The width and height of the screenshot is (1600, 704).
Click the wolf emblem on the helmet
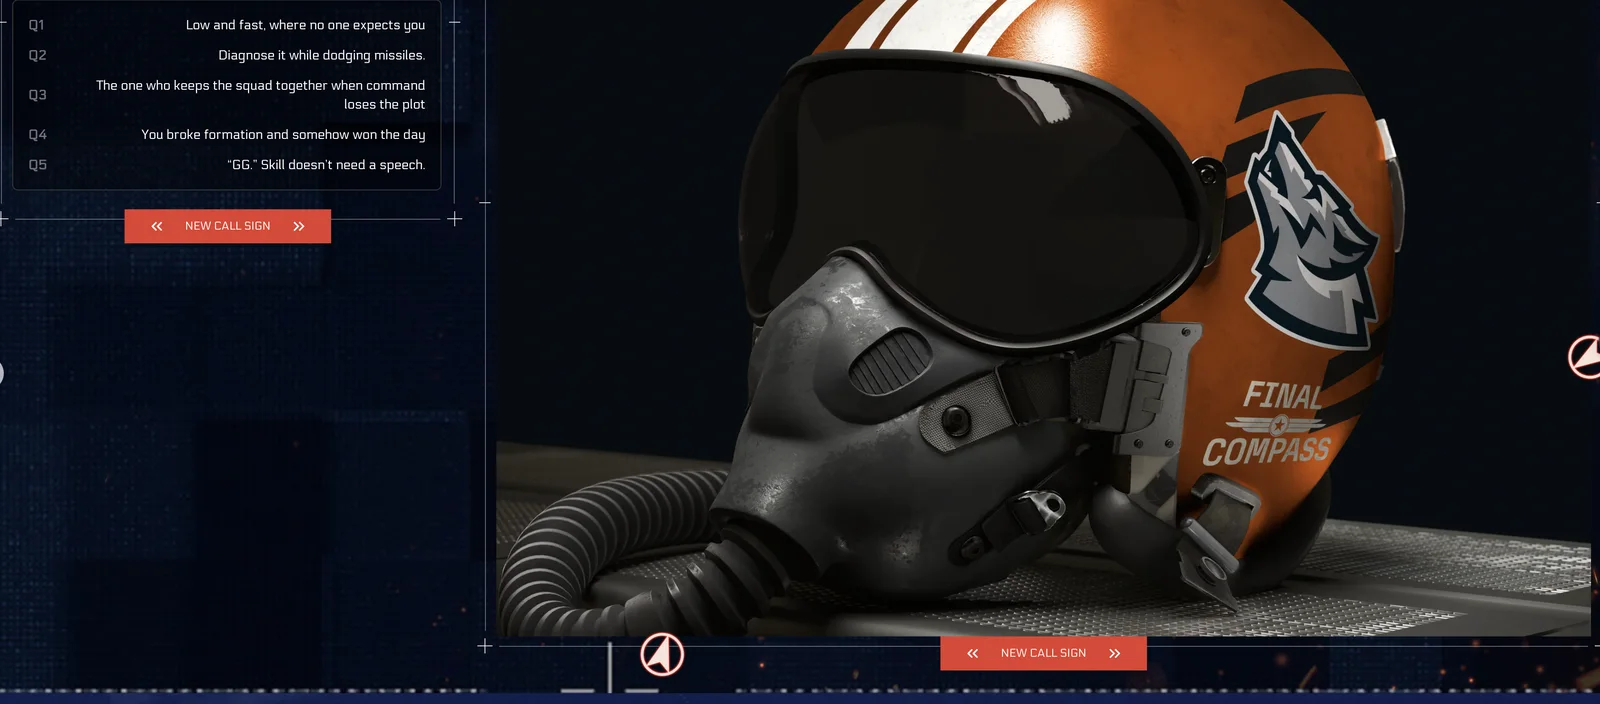pyautogui.click(x=1311, y=230)
